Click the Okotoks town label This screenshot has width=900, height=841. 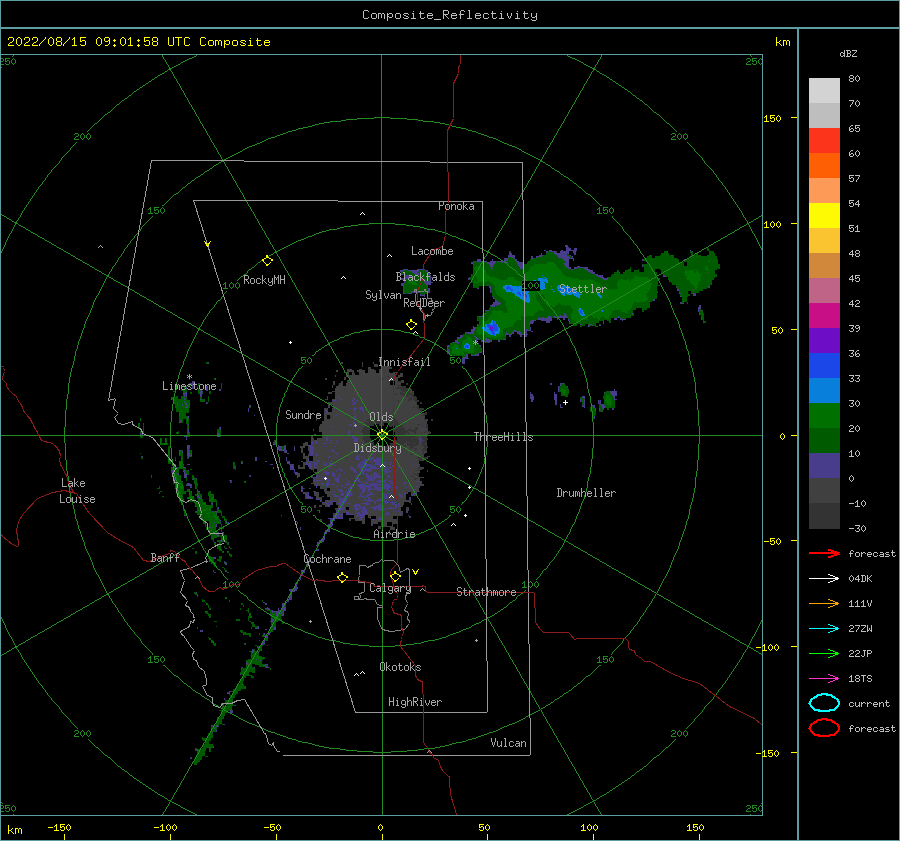pyautogui.click(x=400, y=667)
